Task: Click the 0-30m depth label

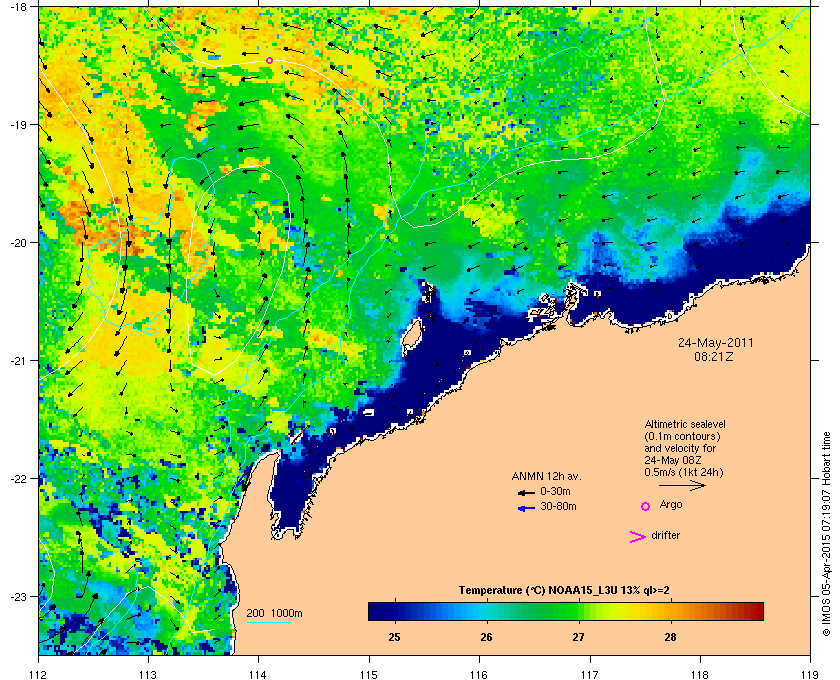Action: pos(555,491)
